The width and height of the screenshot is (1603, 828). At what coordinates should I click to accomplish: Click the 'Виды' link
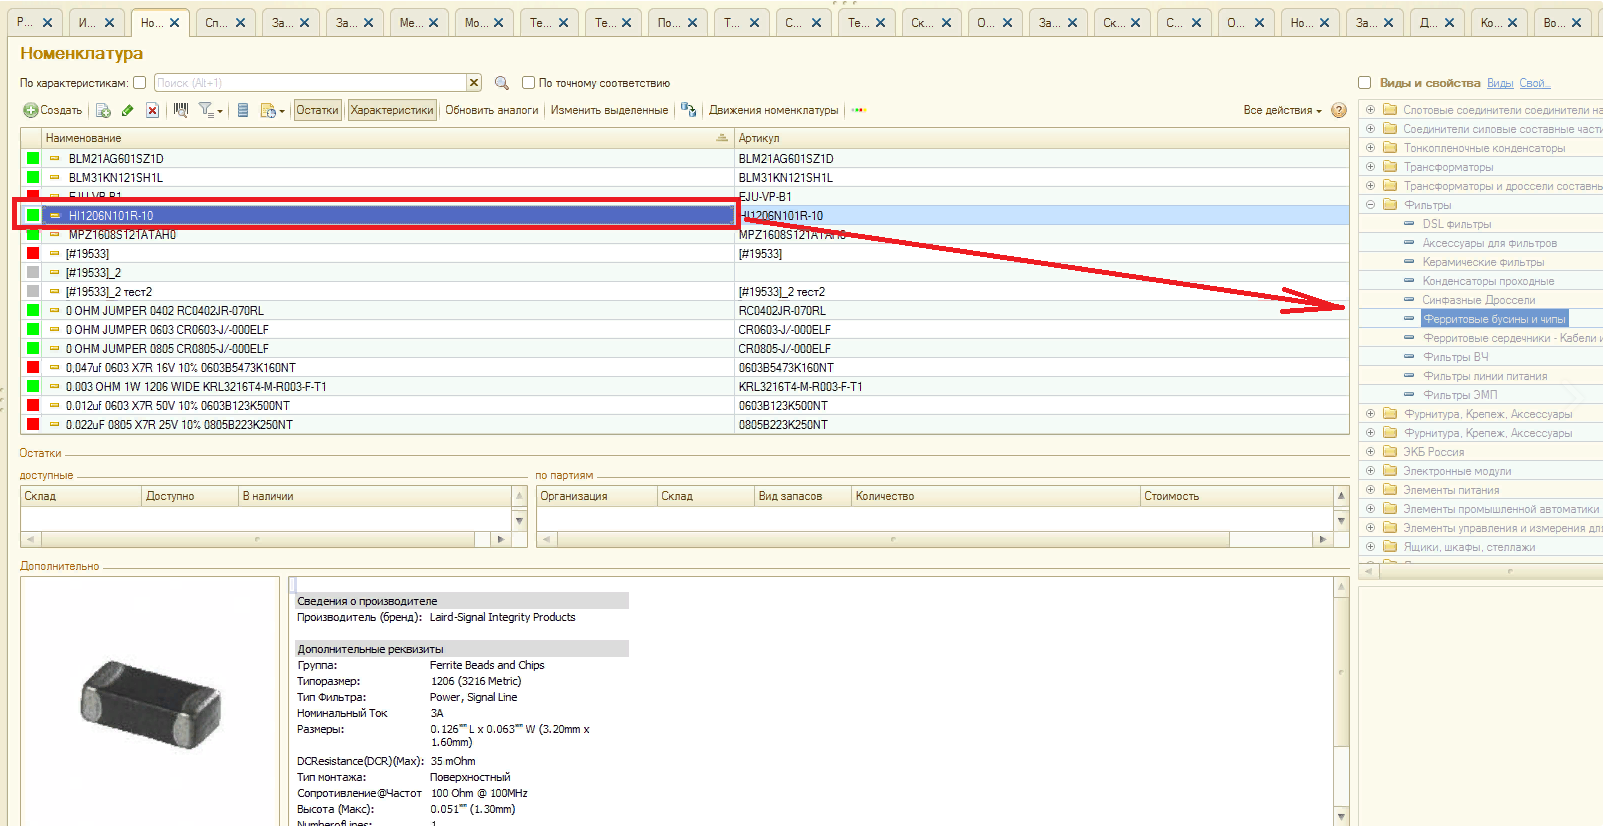[1499, 83]
